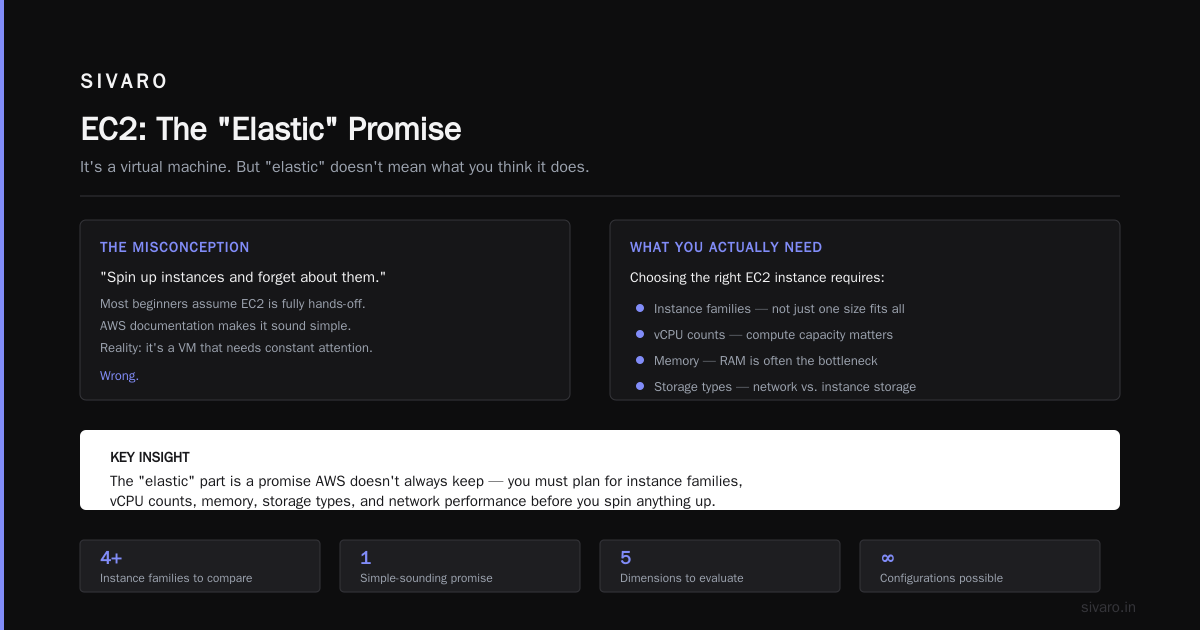Click the "1" stat number
The height and width of the screenshot is (630, 1200).
tap(365, 558)
